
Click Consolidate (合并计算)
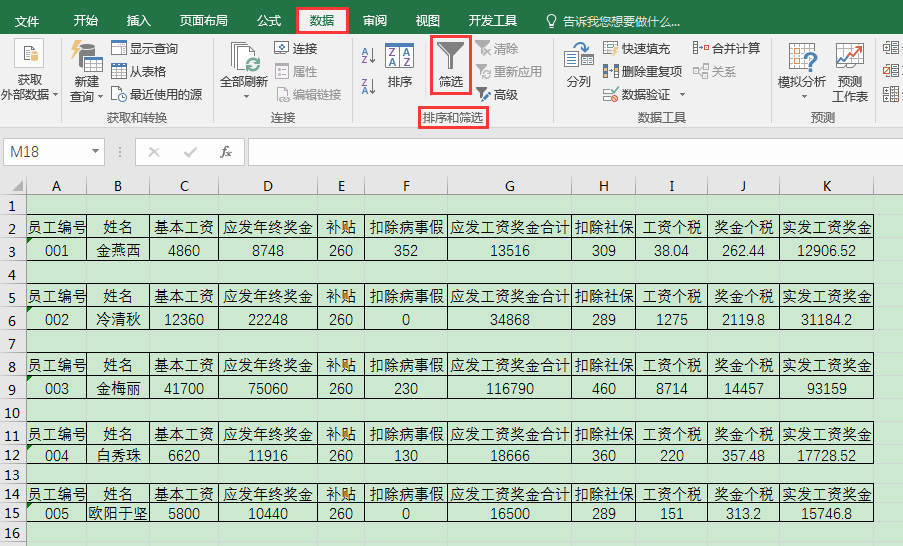[726, 48]
